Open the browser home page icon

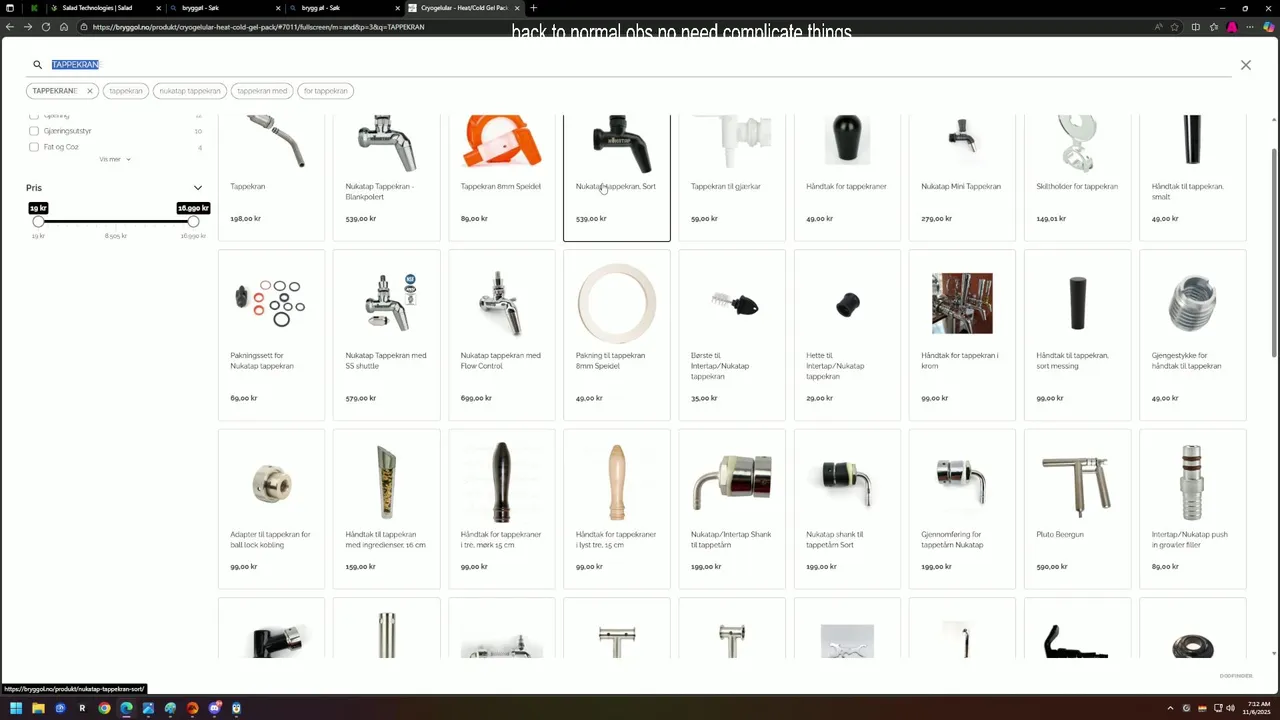click(64, 27)
